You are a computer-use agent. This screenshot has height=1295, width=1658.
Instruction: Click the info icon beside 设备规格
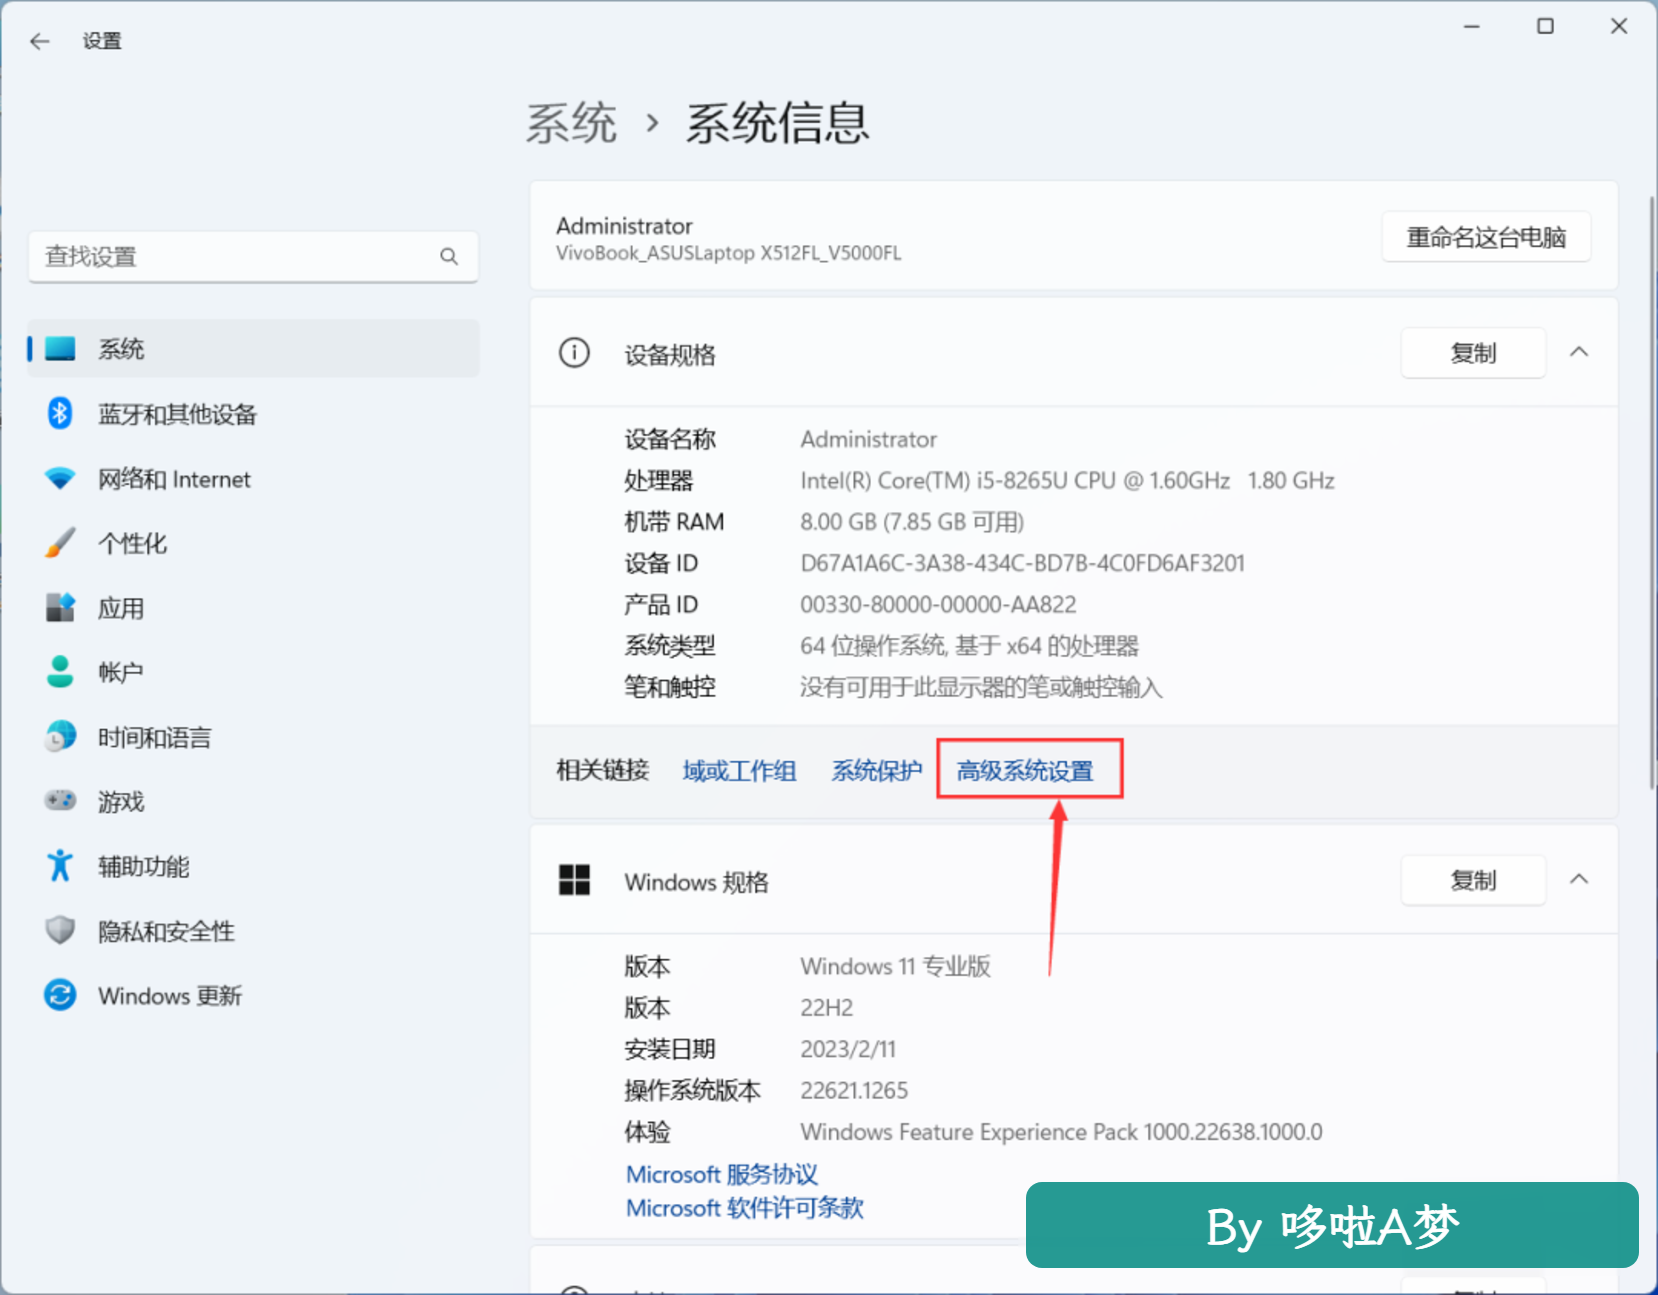pyautogui.click(x=574, y=353)
